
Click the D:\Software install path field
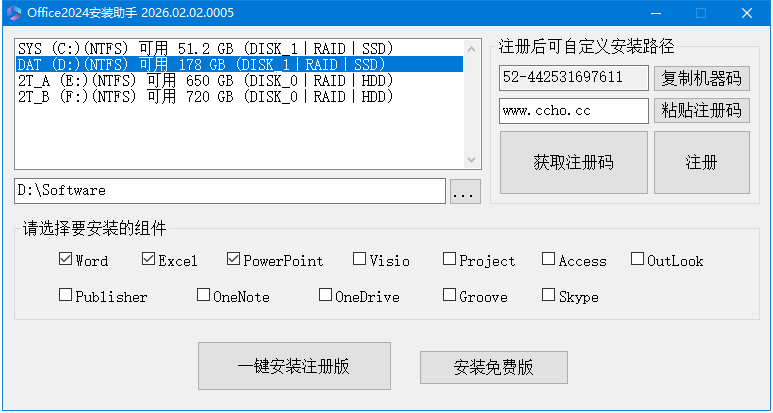[x=229, y=190]
